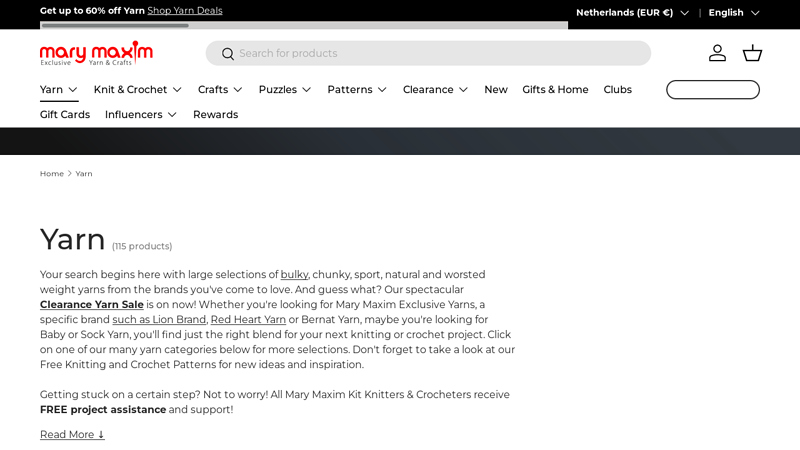Click the Shop Yarn Deals link
The height and width of the screenshot is (450, 800).
tap(185, 11)
